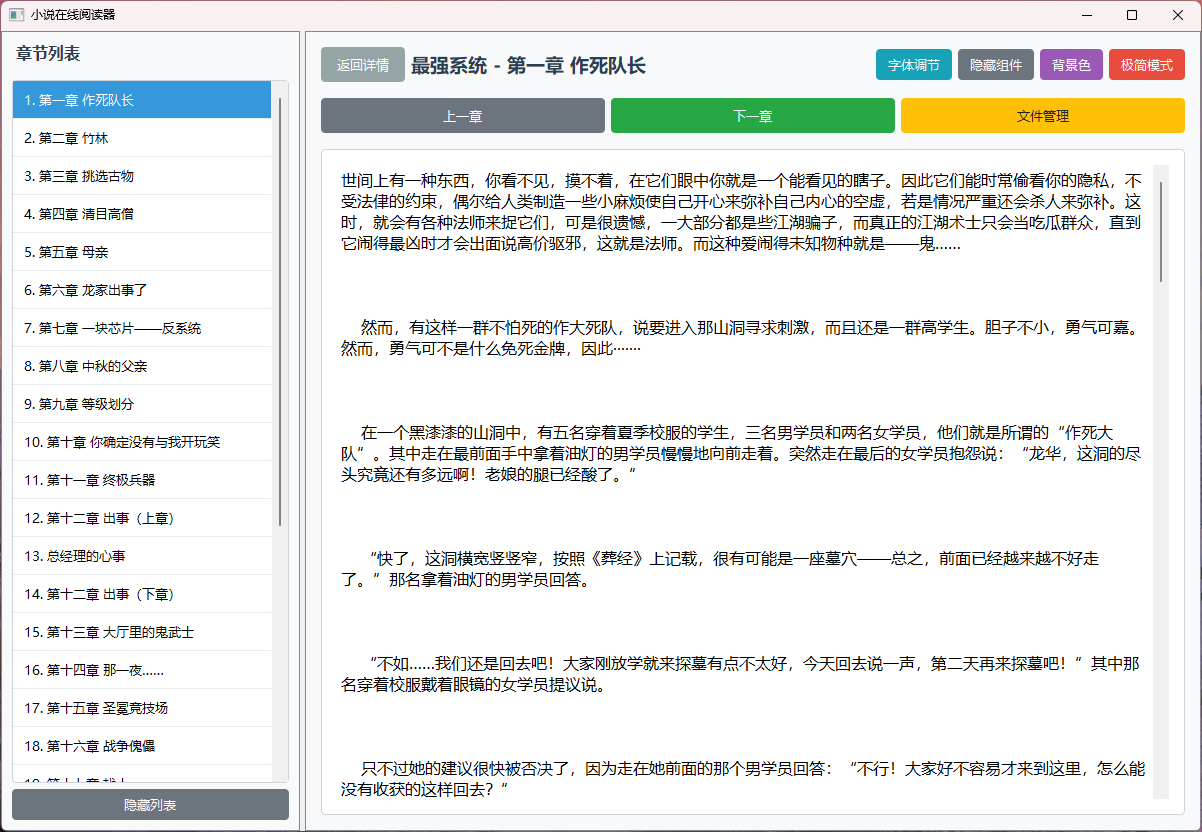Select chapter 第一章 作死队长 in list
This screenshot has height=832, width=1202.
[141, 100]
